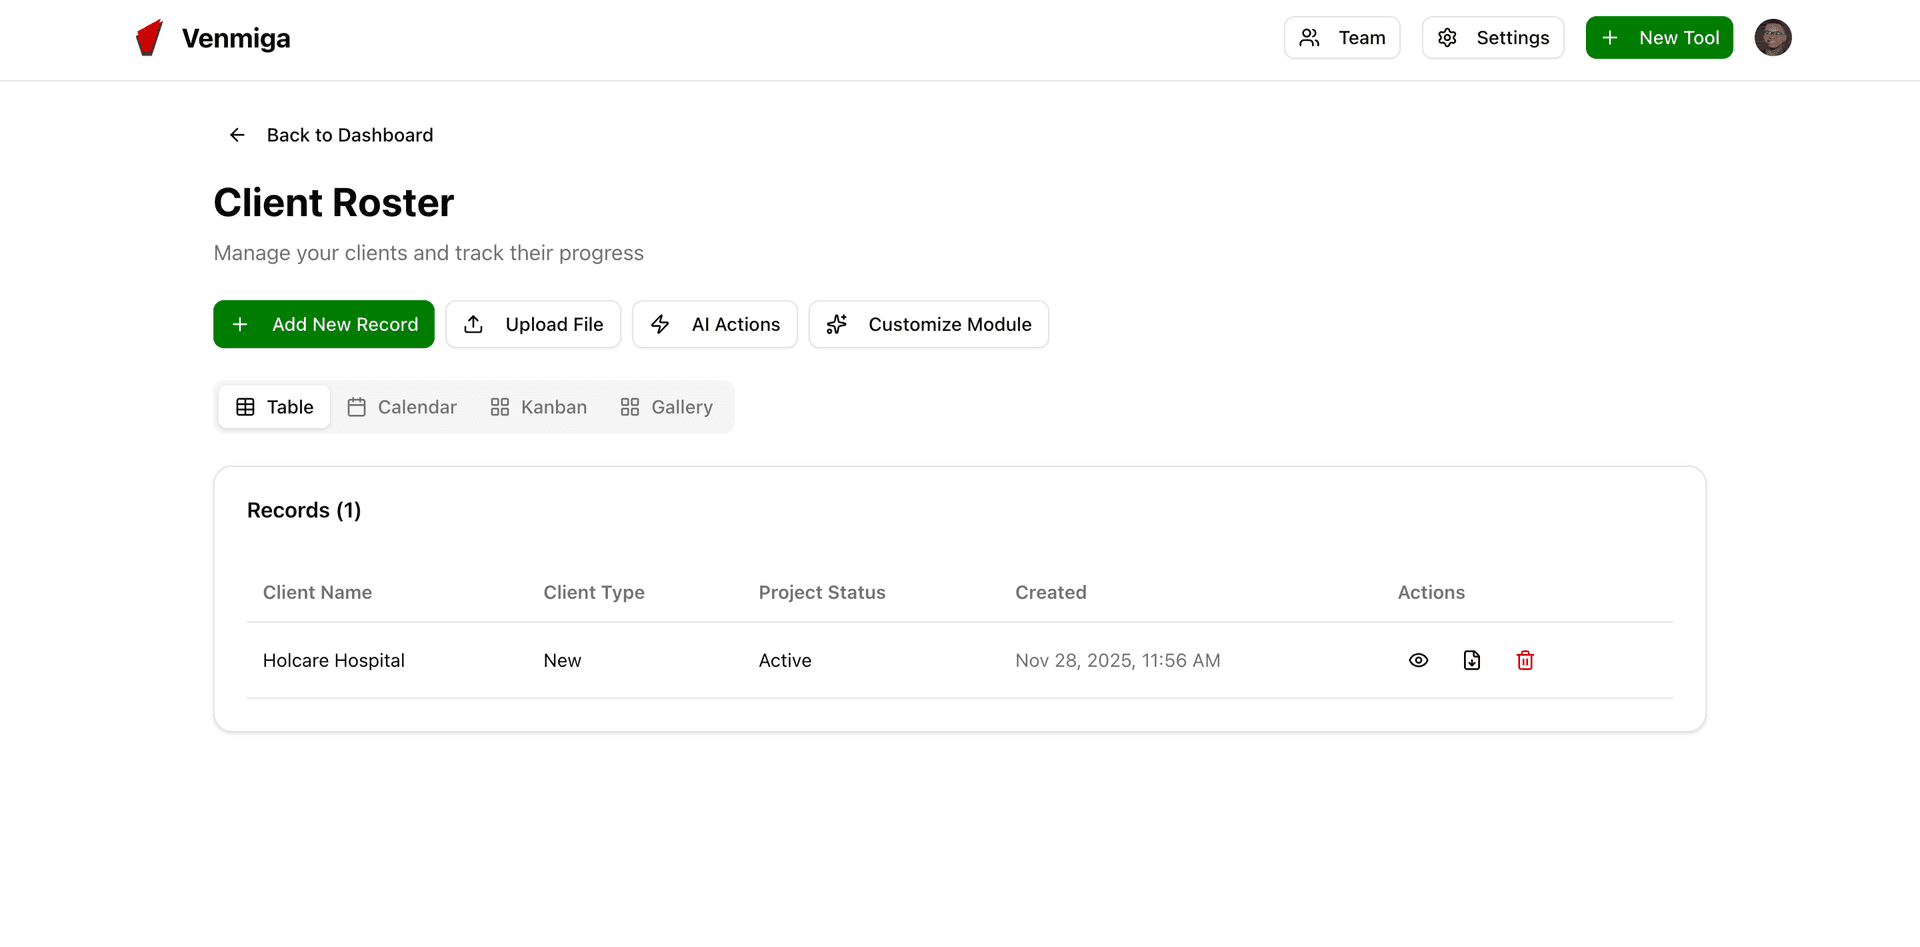The image size is (1920, 947).
Task: Switch to the Gallery view tab
Action: [666, 407]
